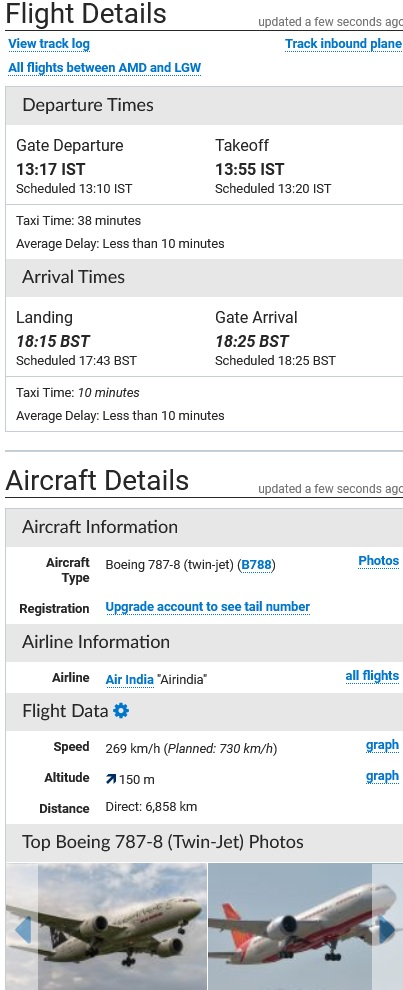
Task: Advance photo carousel with right arrow
Action: (x=387, y=930)
